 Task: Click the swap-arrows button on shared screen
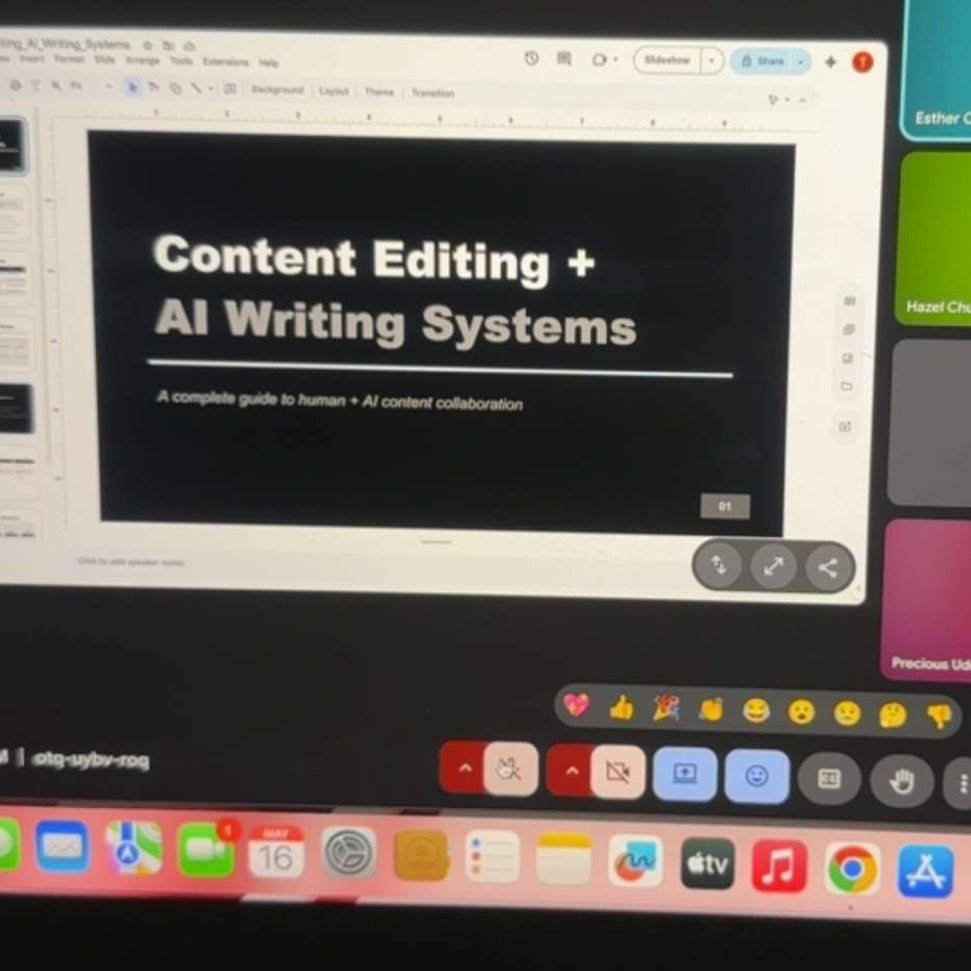(718, 564)
